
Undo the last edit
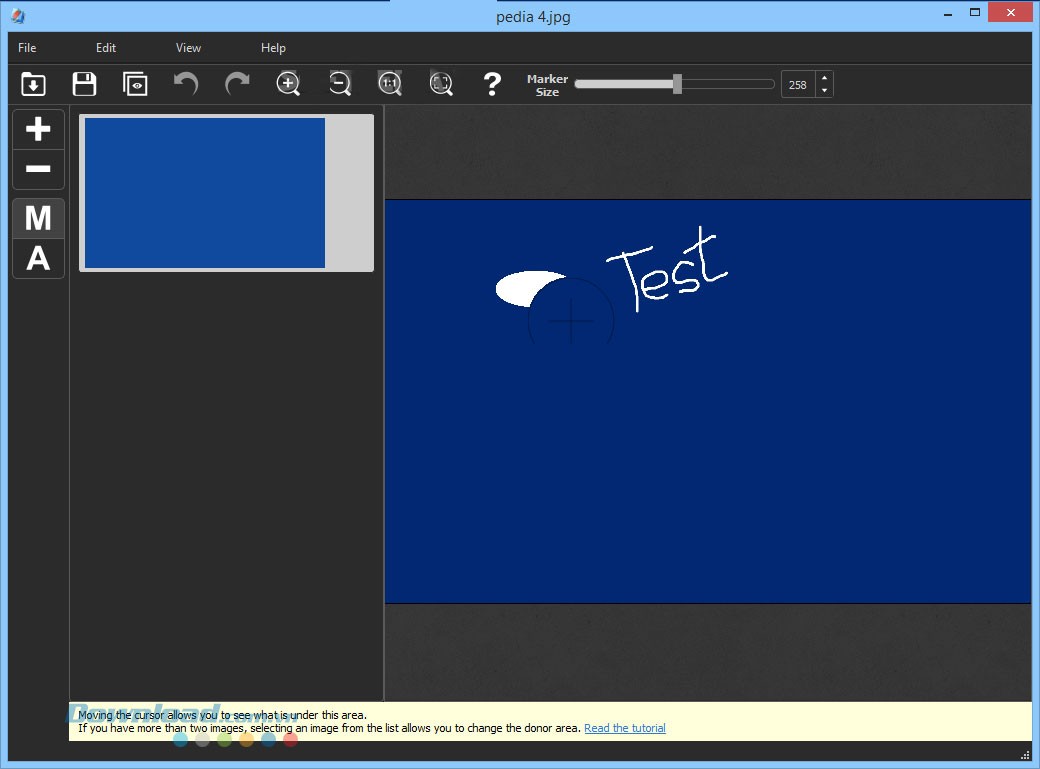185,84
